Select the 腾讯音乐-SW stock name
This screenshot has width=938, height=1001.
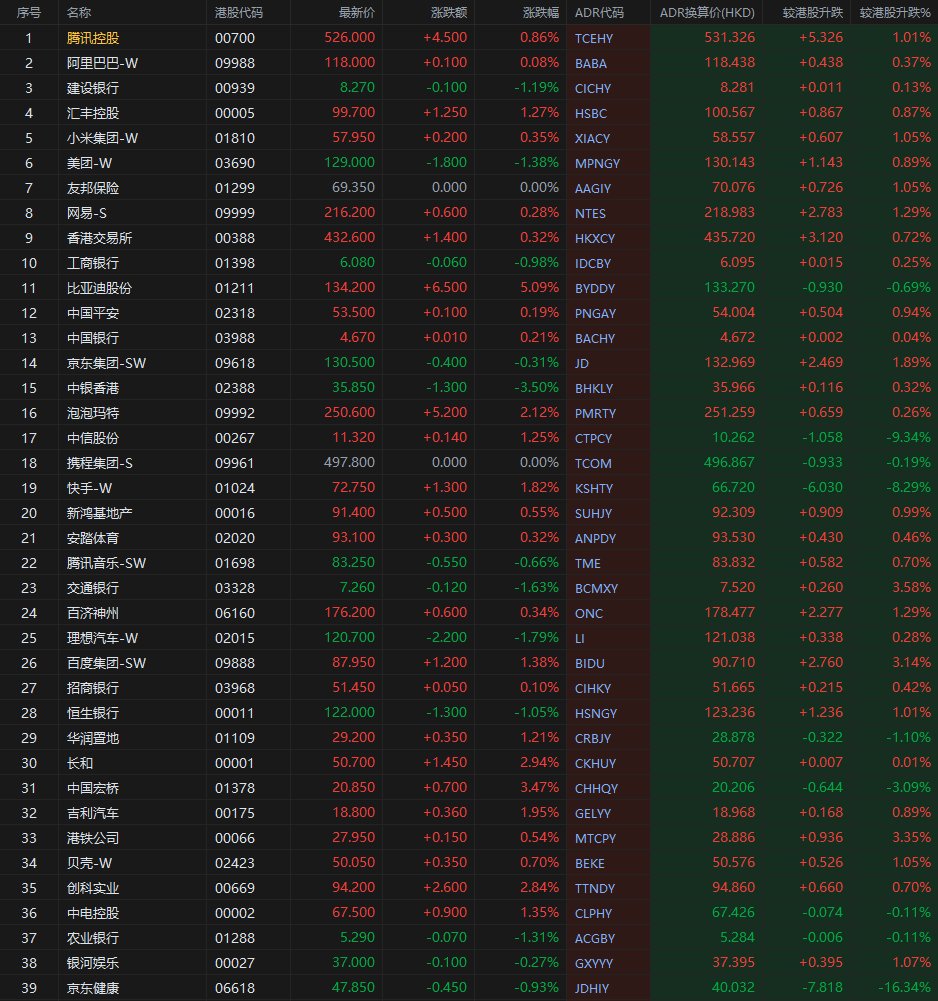click(x=106, y=563)
